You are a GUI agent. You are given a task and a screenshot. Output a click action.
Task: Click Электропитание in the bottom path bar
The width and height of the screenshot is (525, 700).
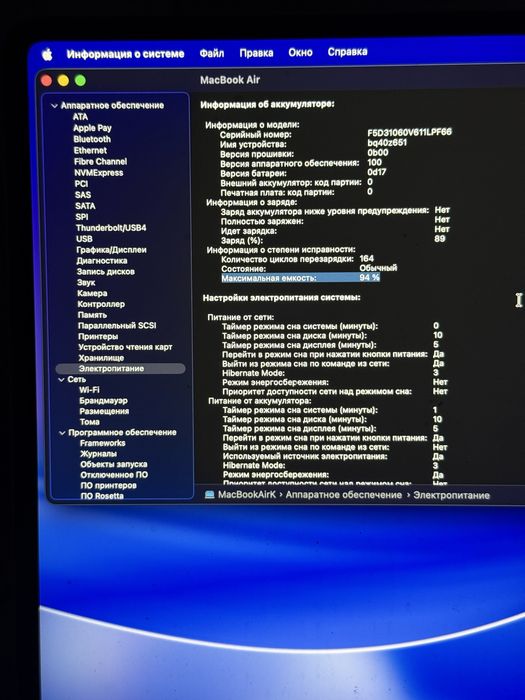tap(451, 495)
